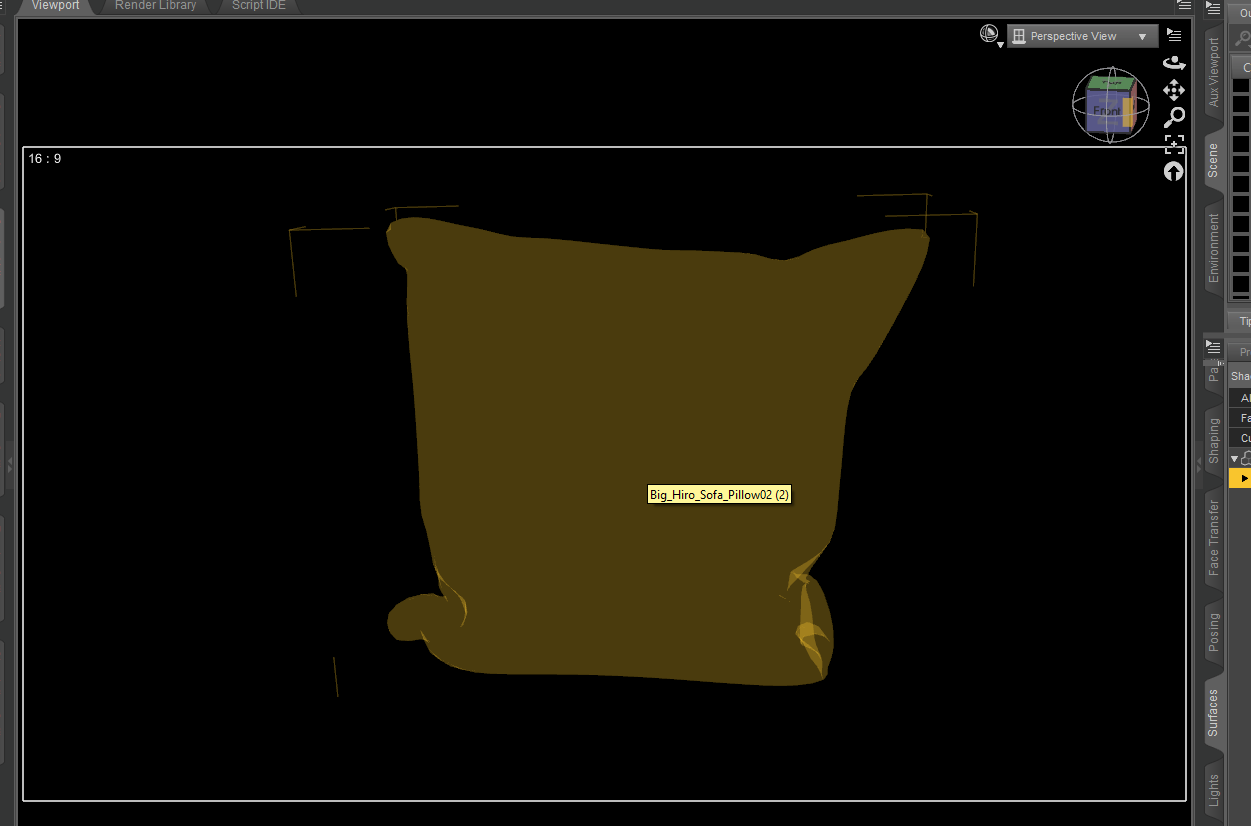
Task: Open the Posing side tab
Action: pos(1214,632)
